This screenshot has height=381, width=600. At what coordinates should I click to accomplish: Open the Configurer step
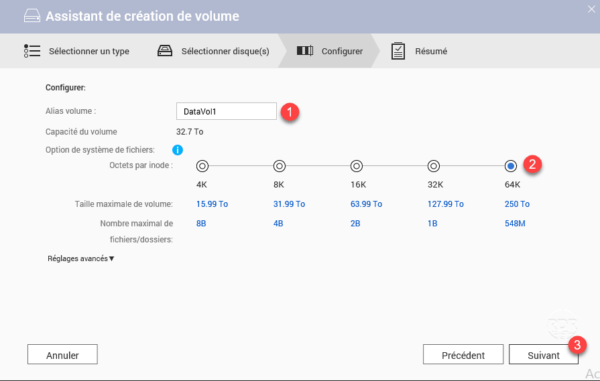coord(329,51)
